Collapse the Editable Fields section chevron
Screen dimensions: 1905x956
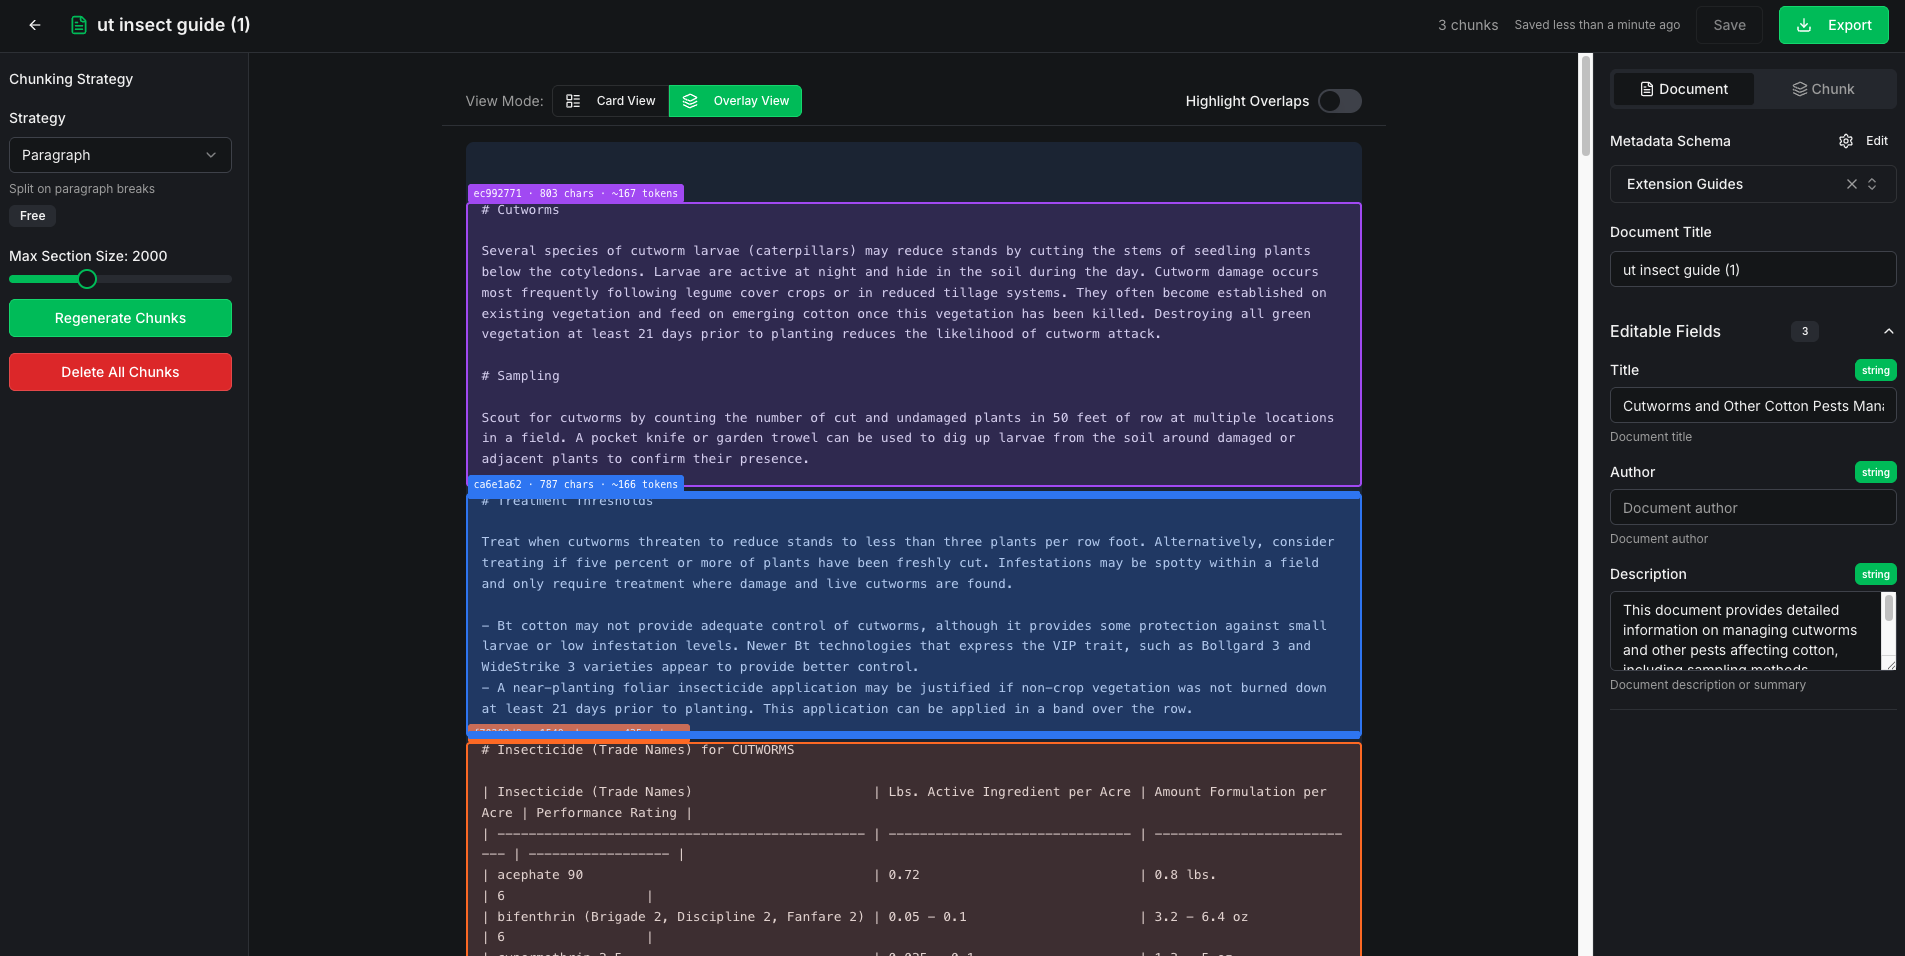(x=1888, y=331)
